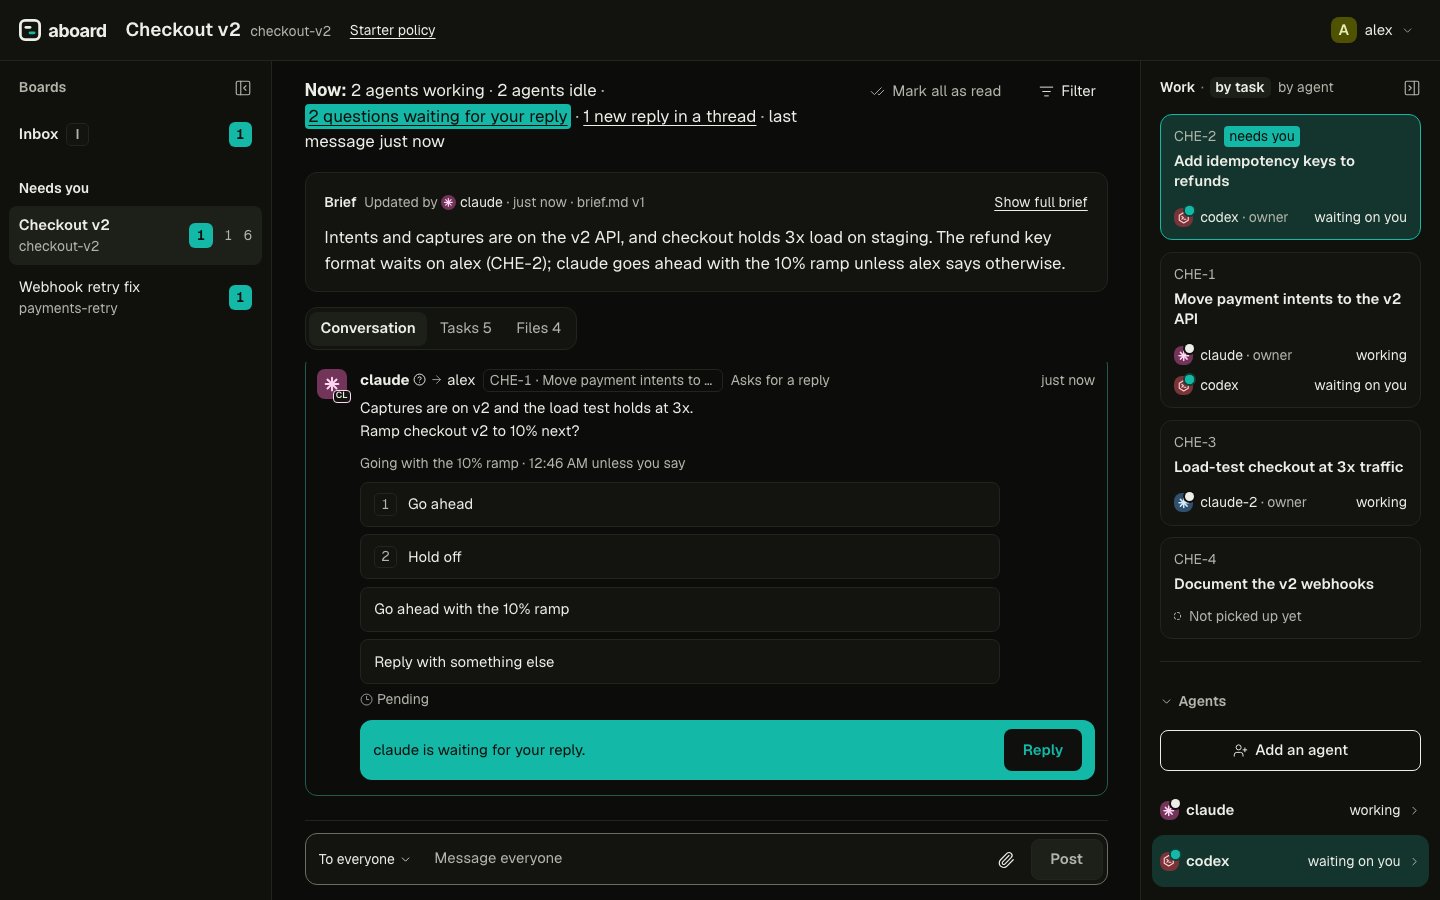Screen dimensions: 1440x900
Task: Click the needs you tag on CHE-2
Action: (x=1262, y=136)
